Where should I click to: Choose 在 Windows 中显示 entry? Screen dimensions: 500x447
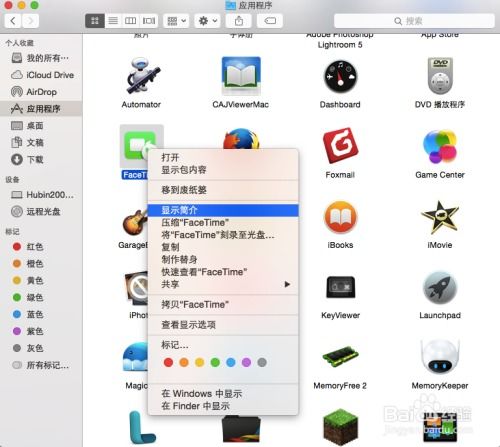pos(223,393)
